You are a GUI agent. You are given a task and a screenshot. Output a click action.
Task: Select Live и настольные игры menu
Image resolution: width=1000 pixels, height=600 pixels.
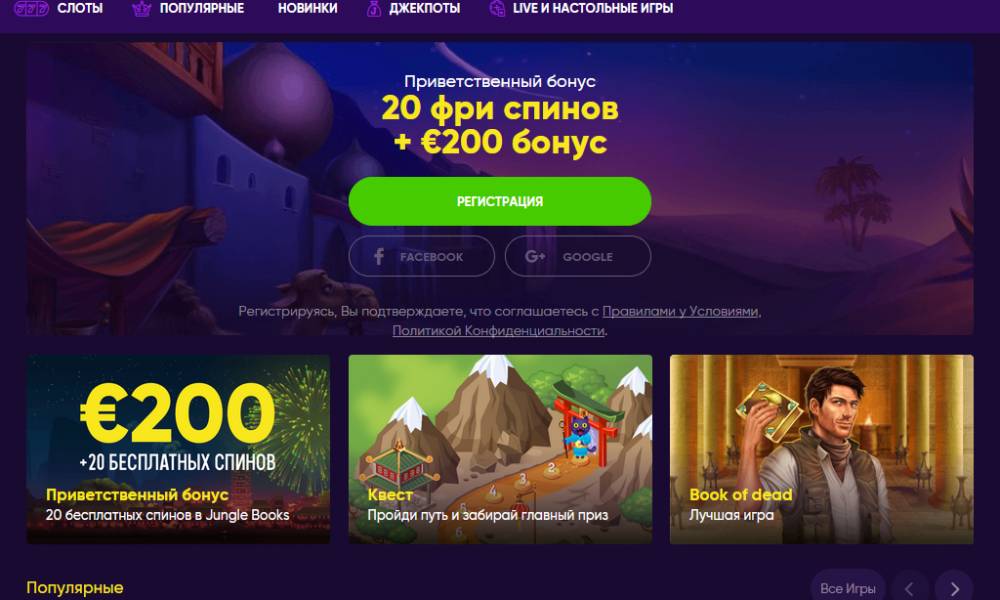click(x=593, y=8)
